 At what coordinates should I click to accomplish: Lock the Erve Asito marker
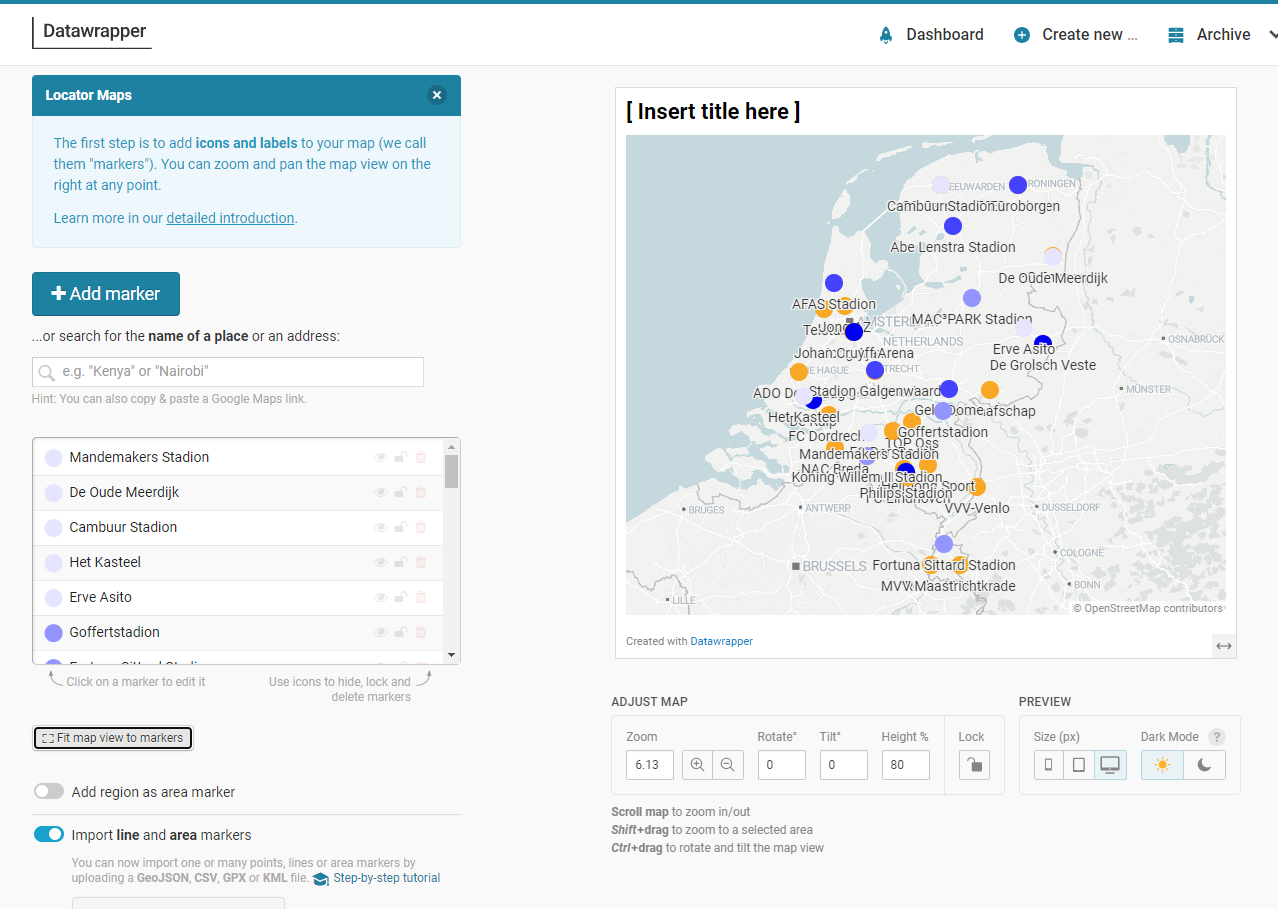pos(400,597)
